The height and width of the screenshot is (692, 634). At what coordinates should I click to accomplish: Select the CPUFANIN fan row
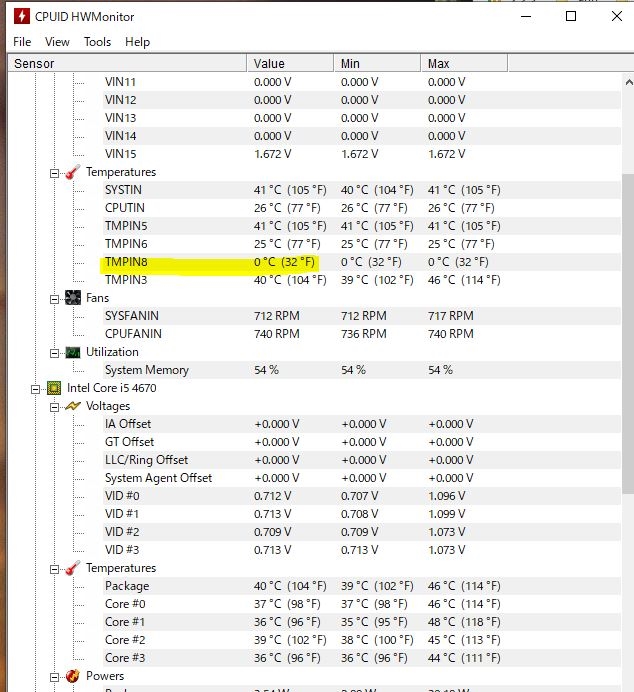coord(362,334)
